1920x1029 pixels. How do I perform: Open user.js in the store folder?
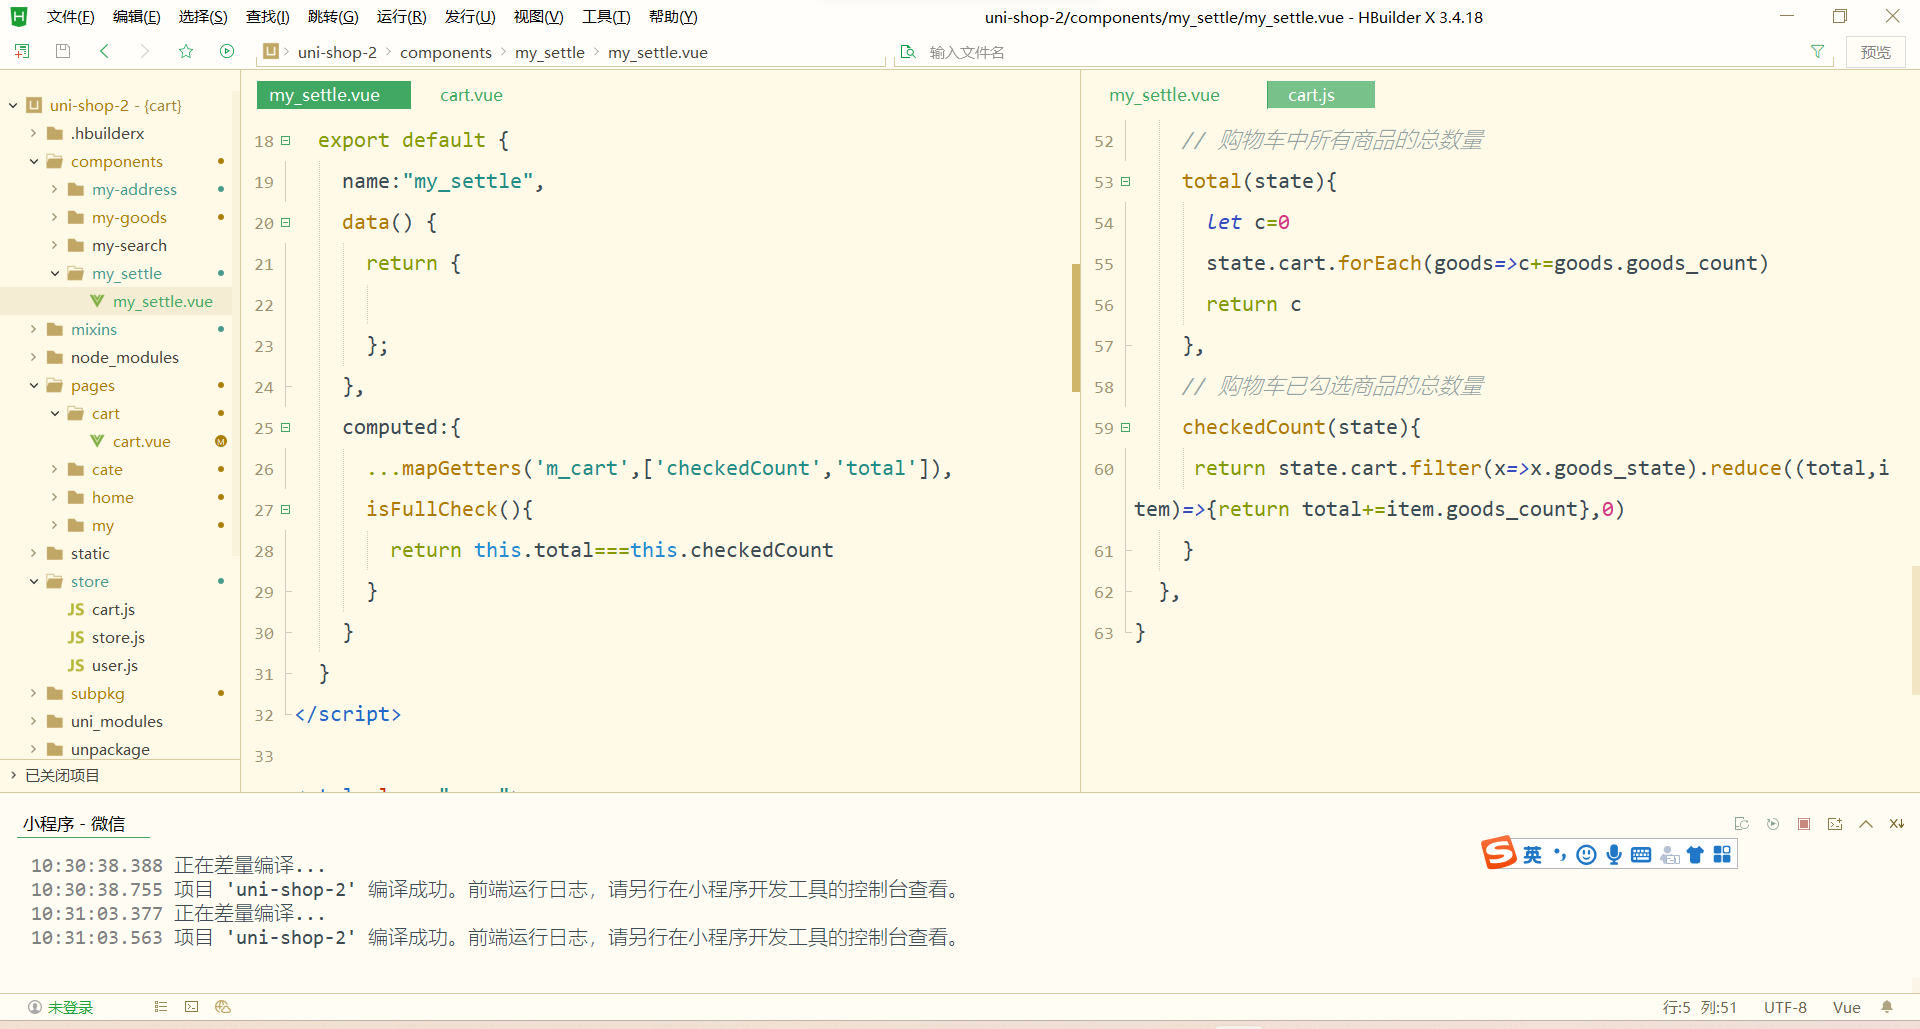[115, 665]
